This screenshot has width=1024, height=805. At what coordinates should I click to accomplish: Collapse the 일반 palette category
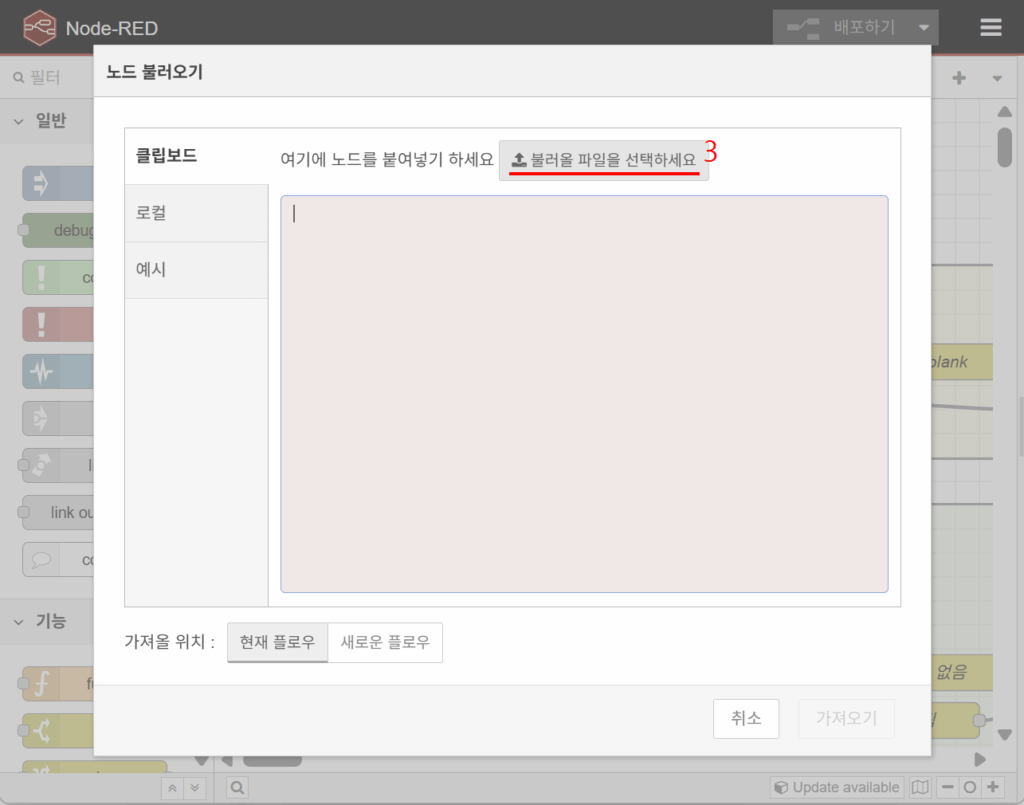(x=20, y=121)
